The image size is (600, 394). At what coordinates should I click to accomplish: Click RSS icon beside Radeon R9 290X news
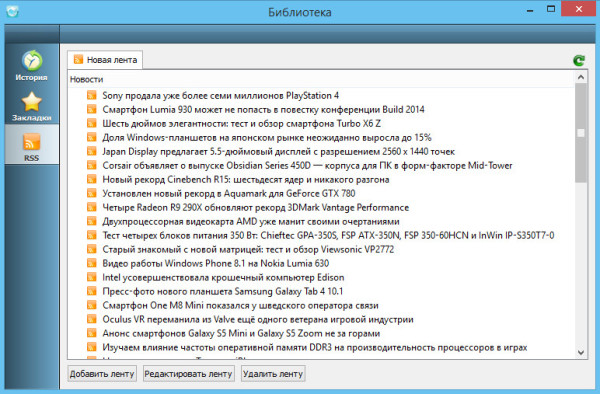91,207
